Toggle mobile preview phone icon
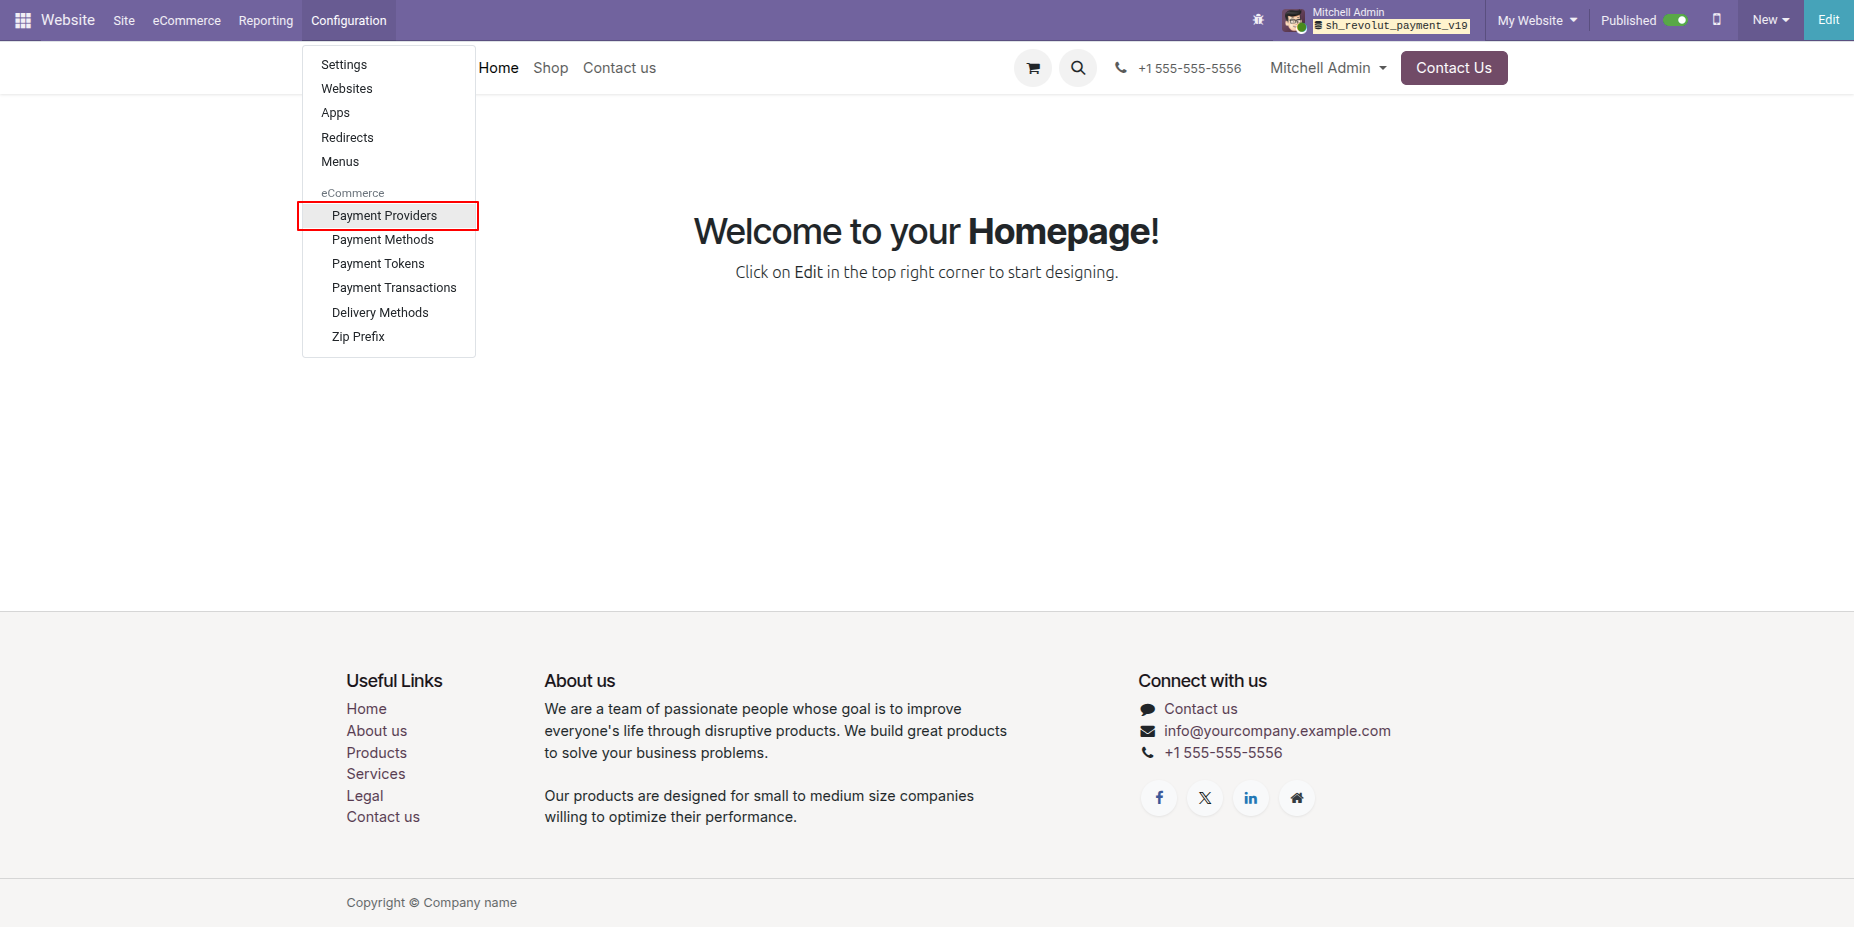 coord(1717,20)
